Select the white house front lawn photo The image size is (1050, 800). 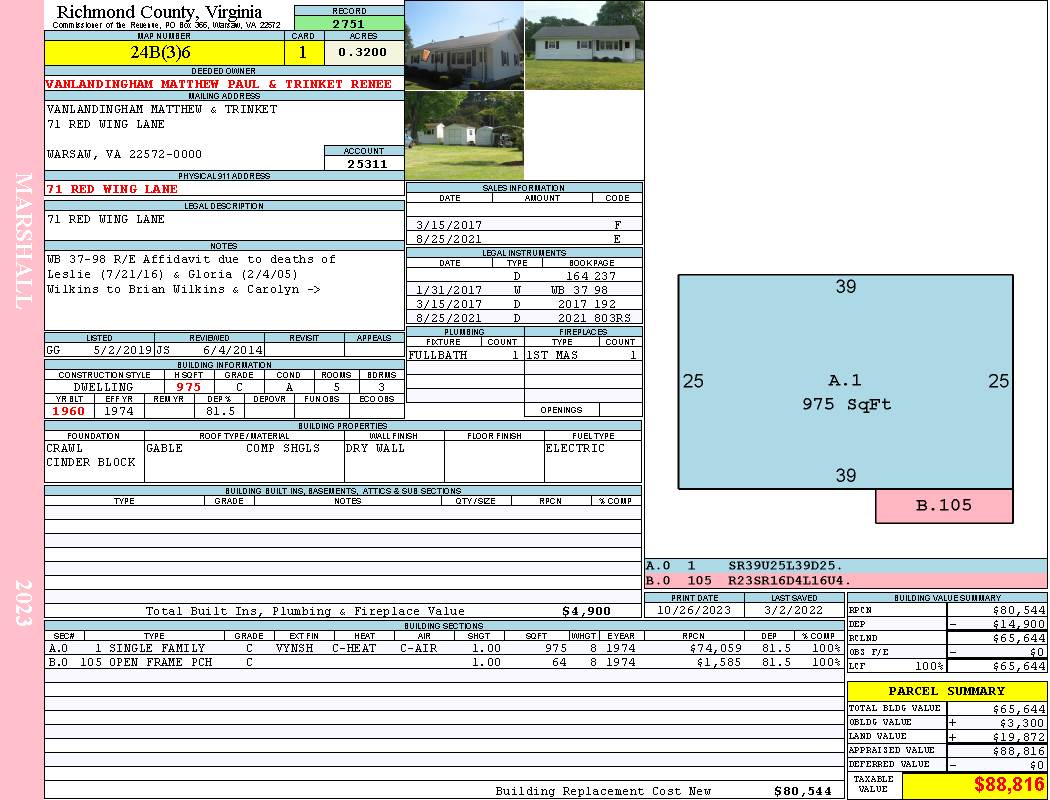pyautogui.click(x=583, y=45)
